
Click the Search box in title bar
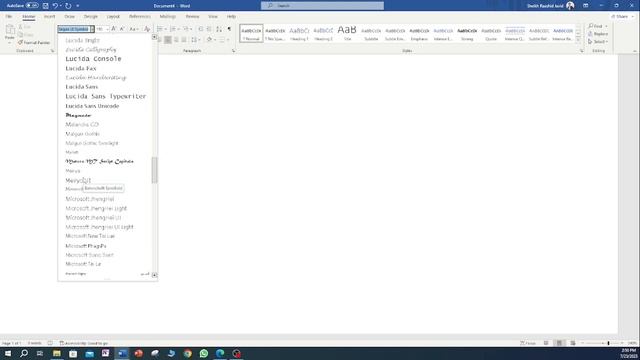[322, 6]
